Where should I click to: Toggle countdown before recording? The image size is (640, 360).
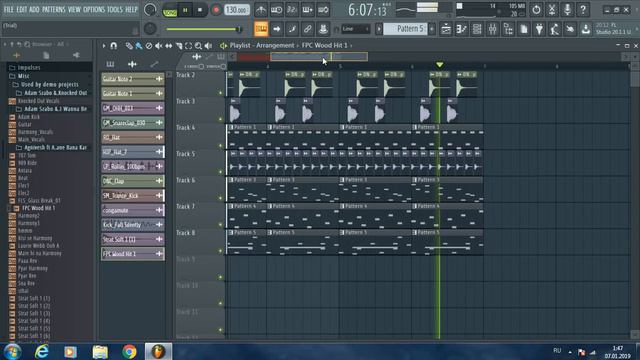(x=292, y=9)
